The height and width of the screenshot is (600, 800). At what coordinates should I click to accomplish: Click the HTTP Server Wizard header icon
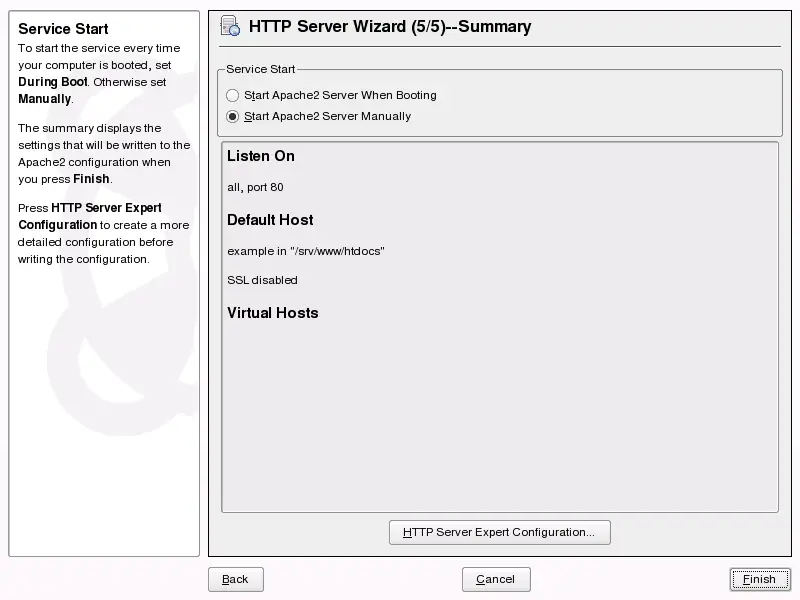click(231, 26)
